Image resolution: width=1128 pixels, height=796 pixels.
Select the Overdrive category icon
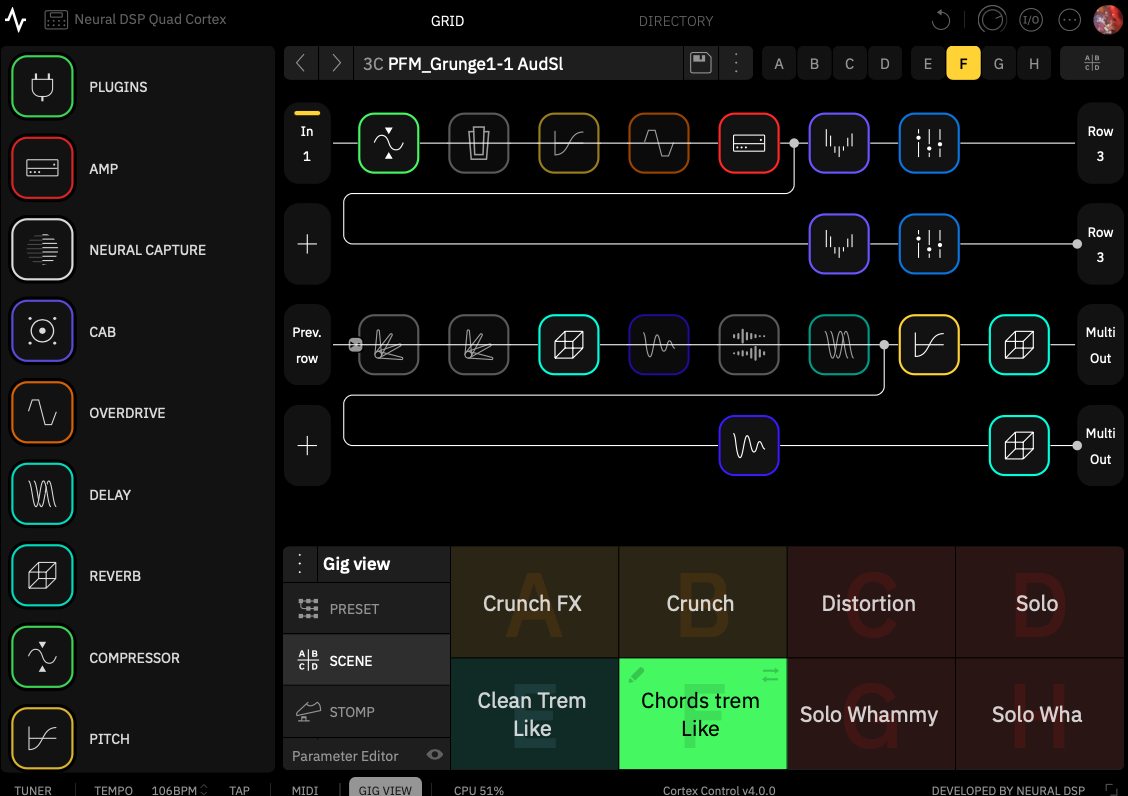click(42, 412)
